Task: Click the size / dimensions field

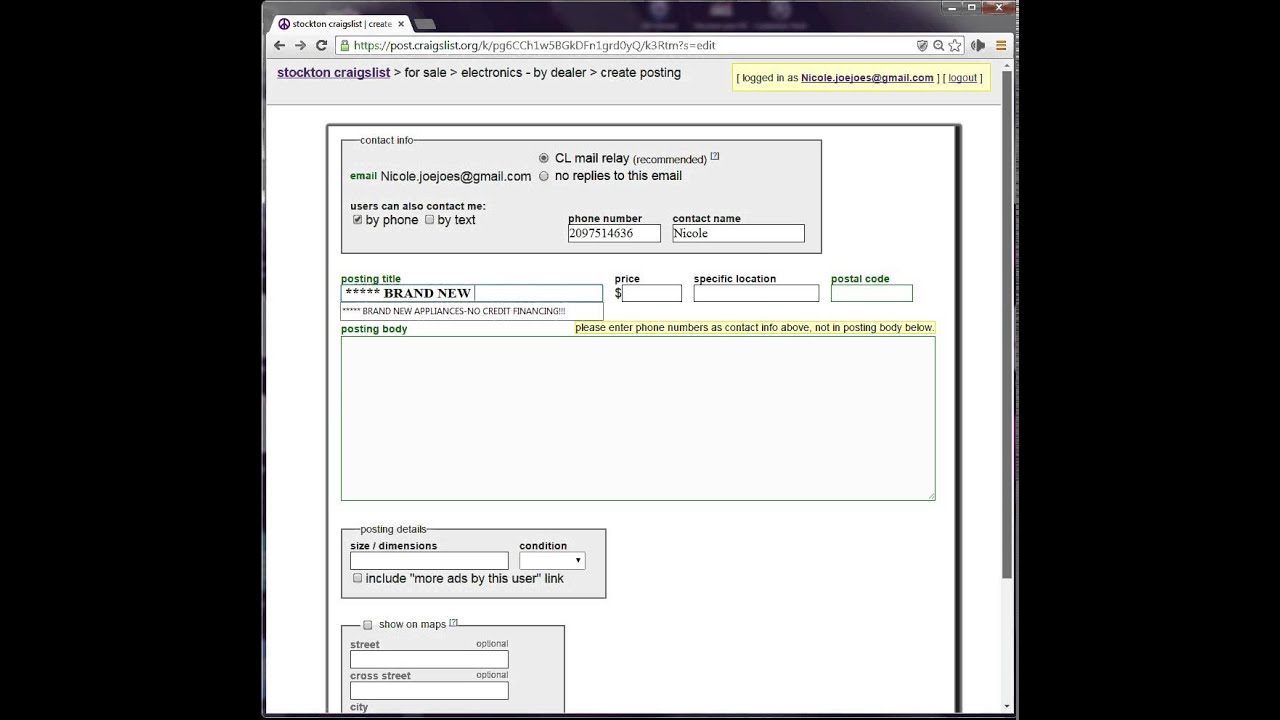Action: 429,561
